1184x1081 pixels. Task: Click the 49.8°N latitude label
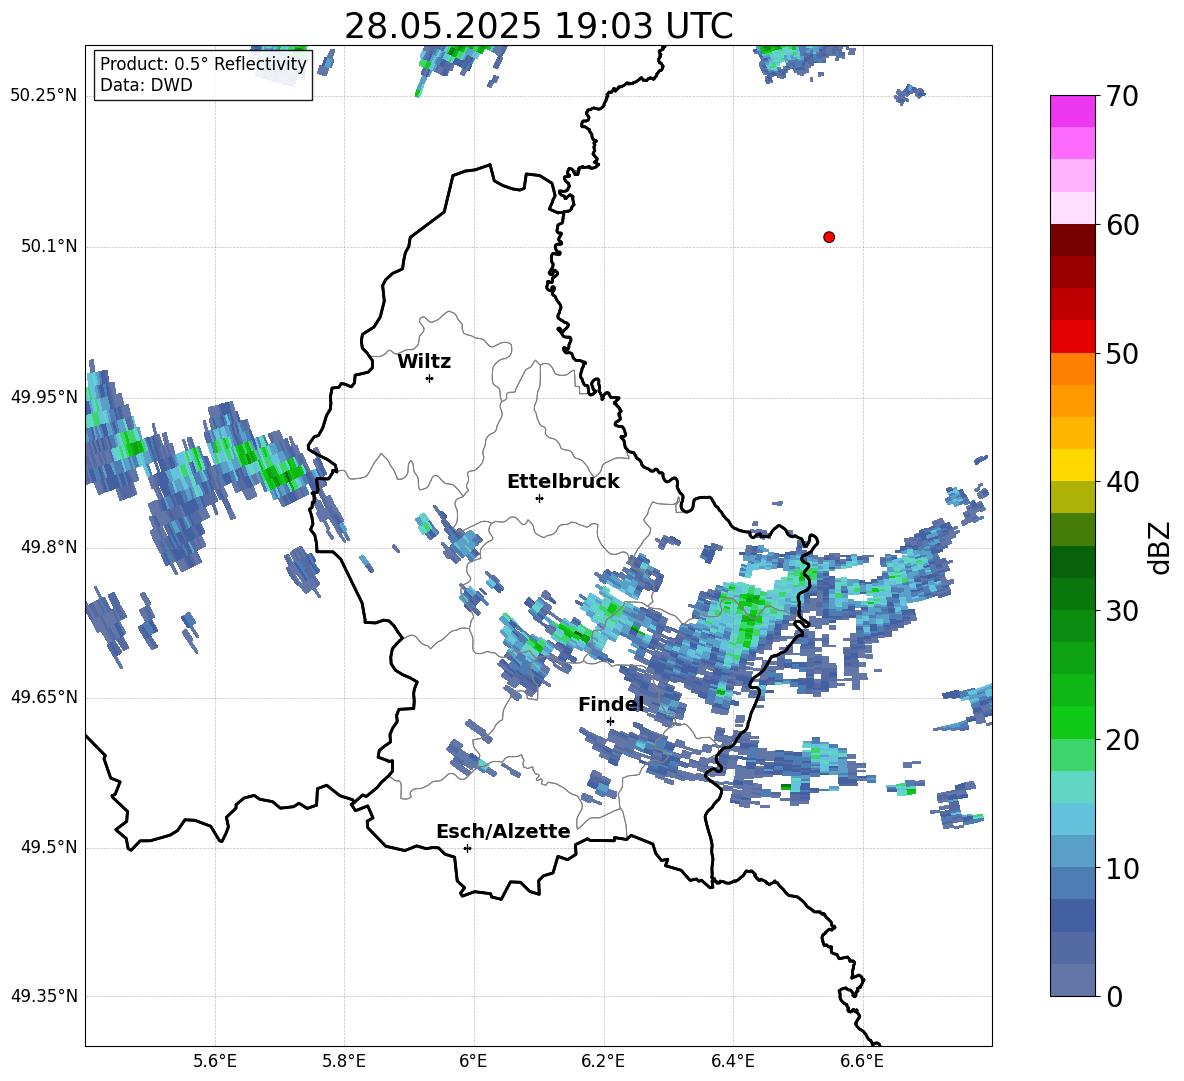coord(49,547)
